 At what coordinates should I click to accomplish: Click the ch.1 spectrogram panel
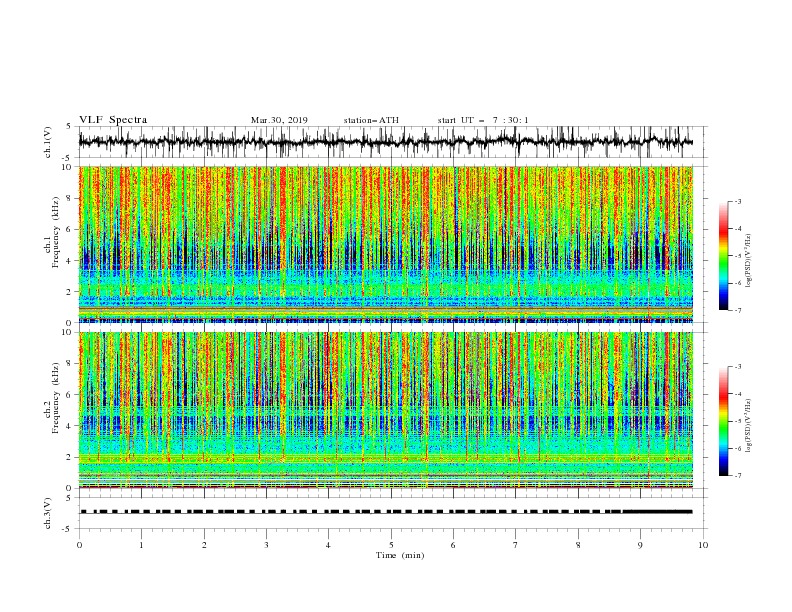(386, 244)
